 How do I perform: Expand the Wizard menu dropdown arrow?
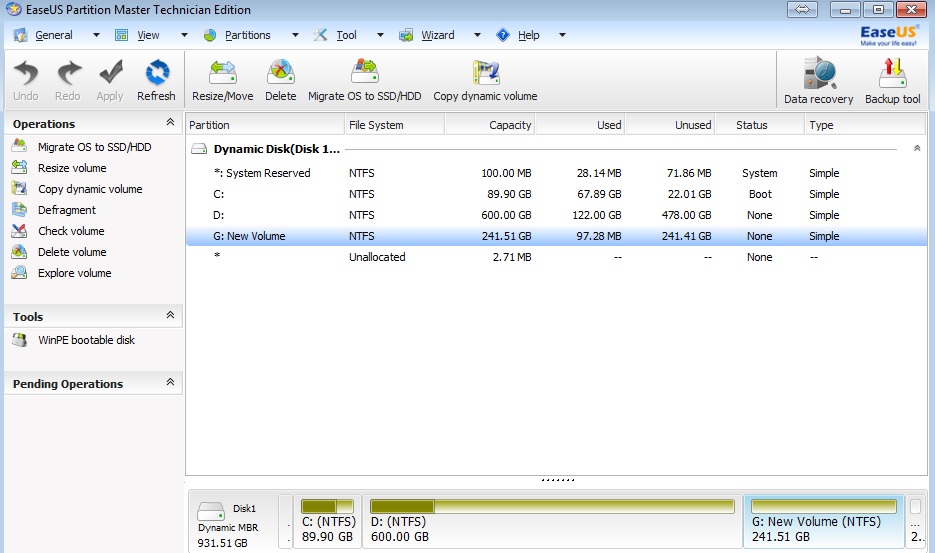click(477, 35)
